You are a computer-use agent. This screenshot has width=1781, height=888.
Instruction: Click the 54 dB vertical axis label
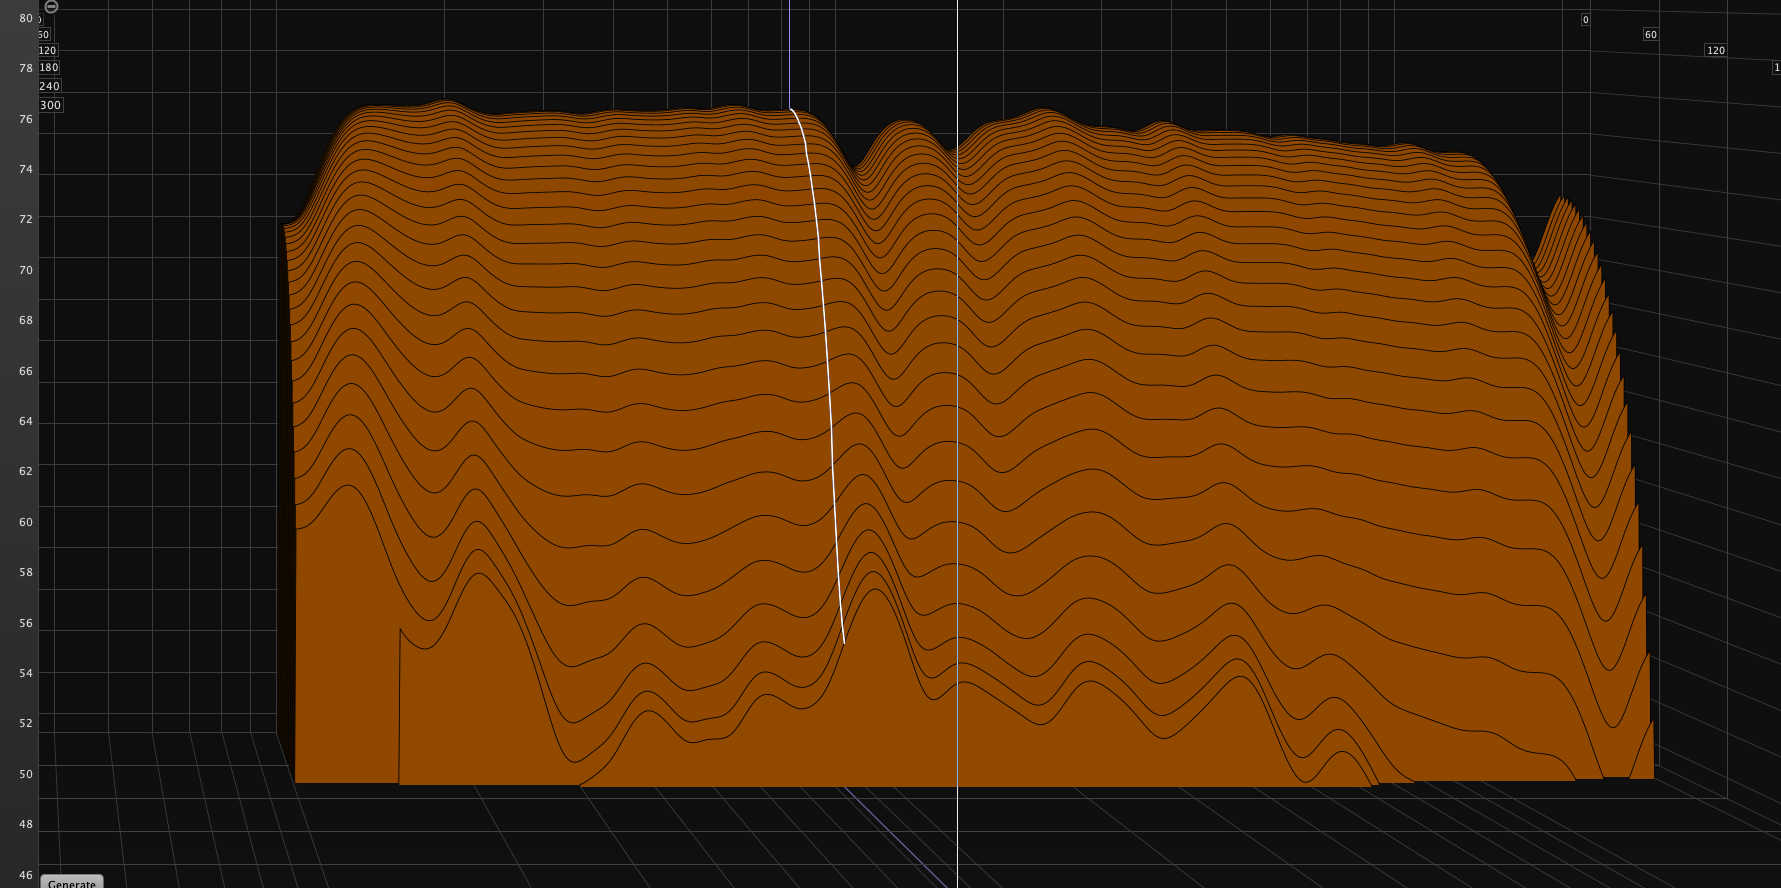coord(26,673)
